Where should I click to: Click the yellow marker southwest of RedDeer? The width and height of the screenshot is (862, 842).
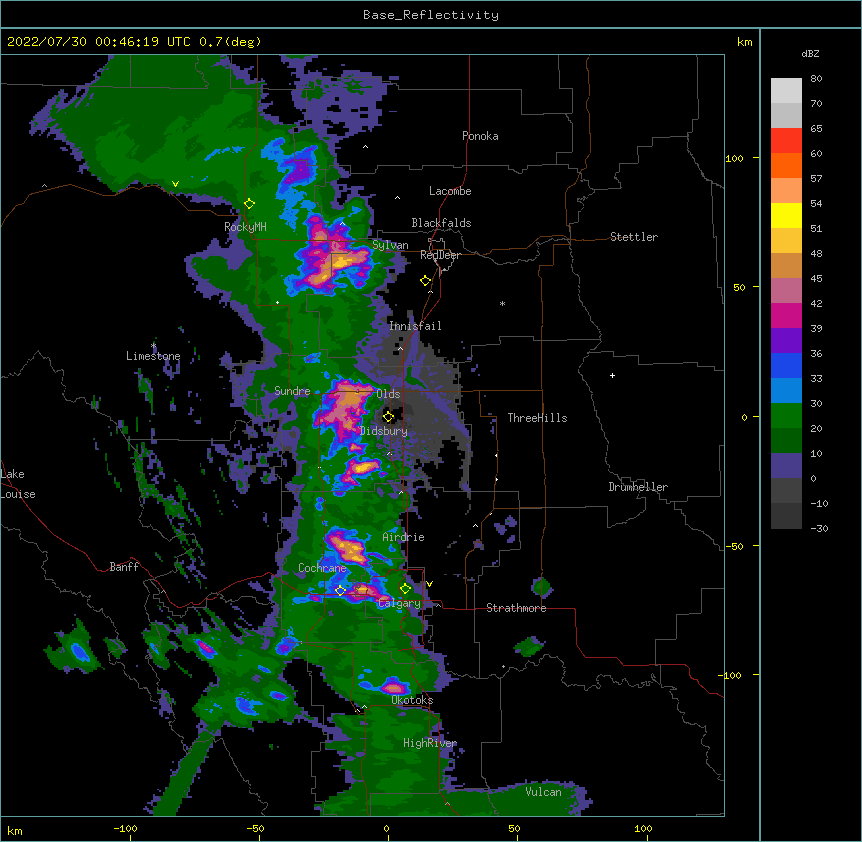[x=425, y=281]
